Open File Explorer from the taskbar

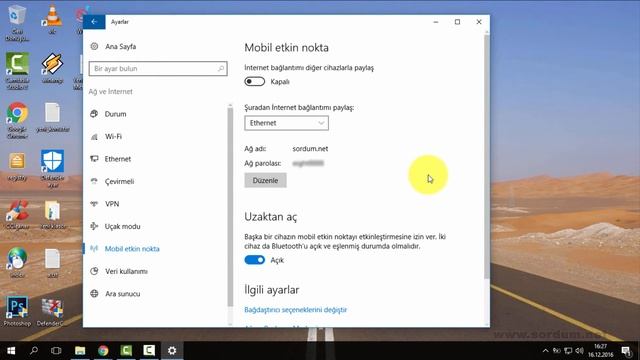(80, 351)
